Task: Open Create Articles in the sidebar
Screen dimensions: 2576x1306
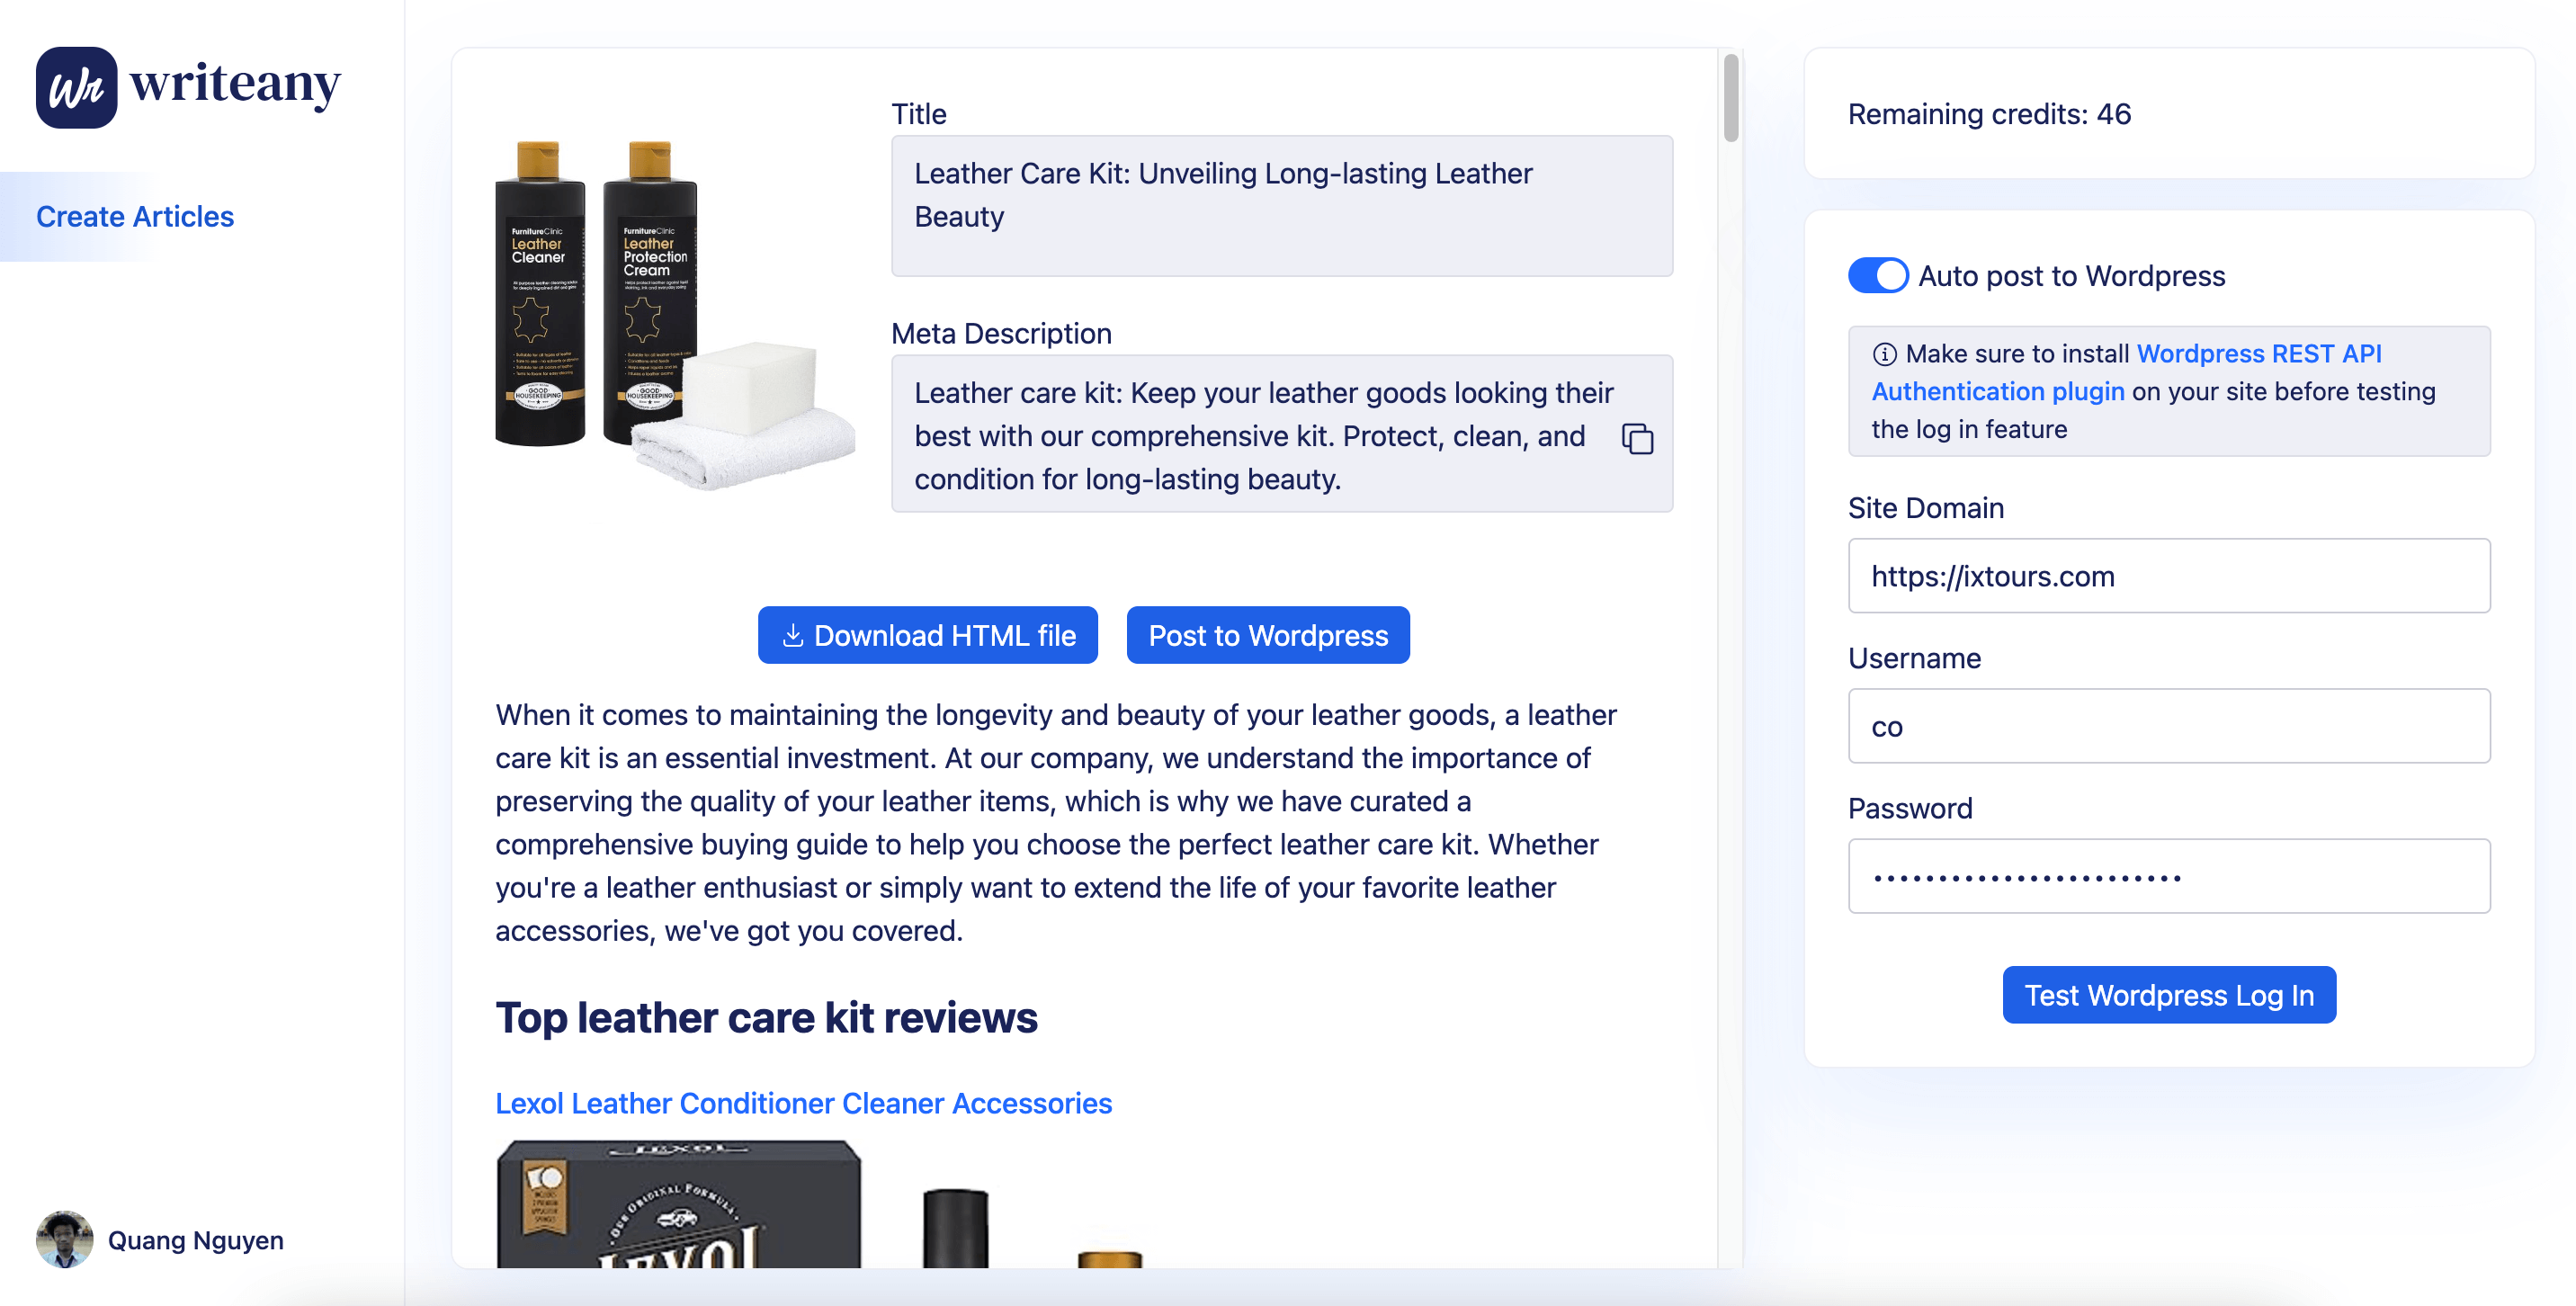Action: point(135,216)
